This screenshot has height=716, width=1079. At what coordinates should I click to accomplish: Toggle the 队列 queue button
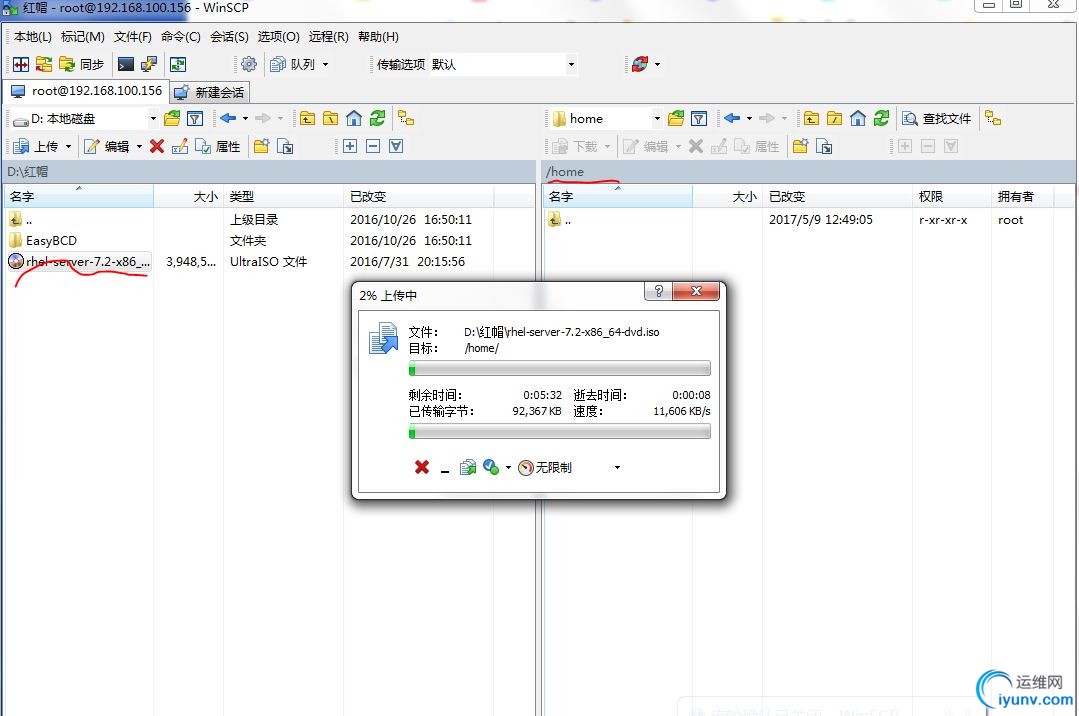point(293,65)
